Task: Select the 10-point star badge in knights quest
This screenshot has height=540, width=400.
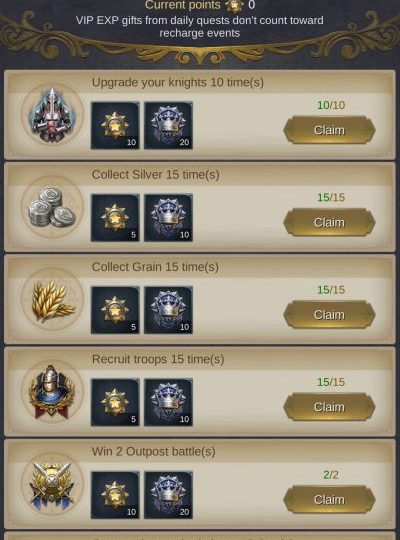Action: (115, 125)
